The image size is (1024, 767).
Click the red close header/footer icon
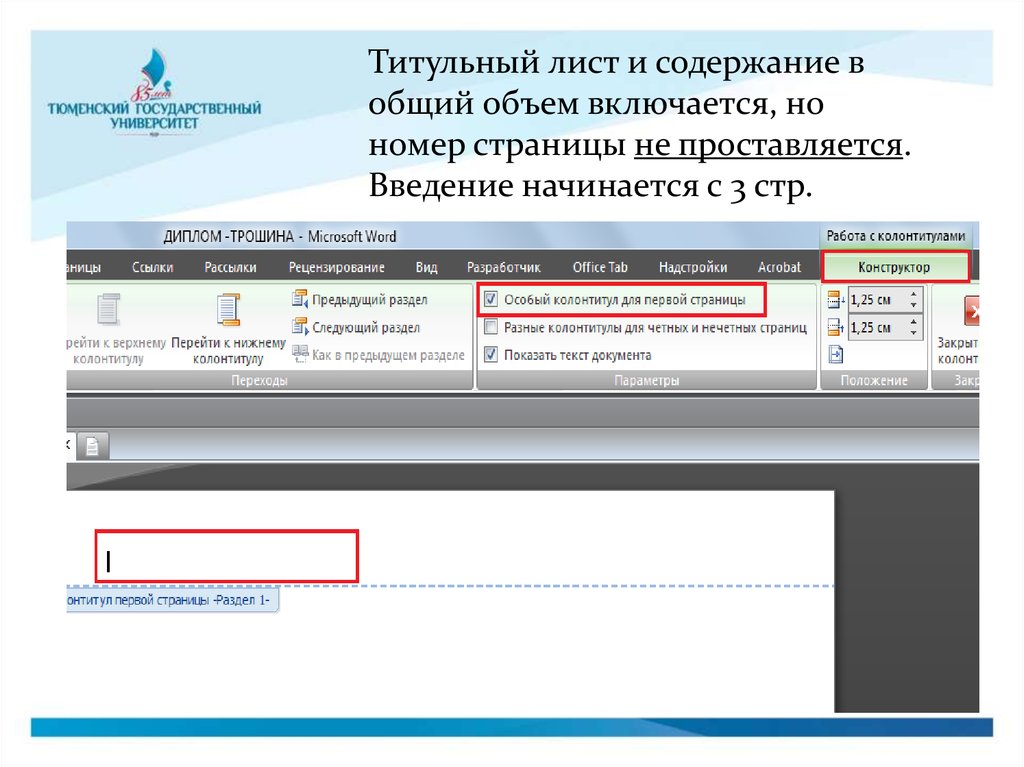pyautogui.click(x=972, y=314)
